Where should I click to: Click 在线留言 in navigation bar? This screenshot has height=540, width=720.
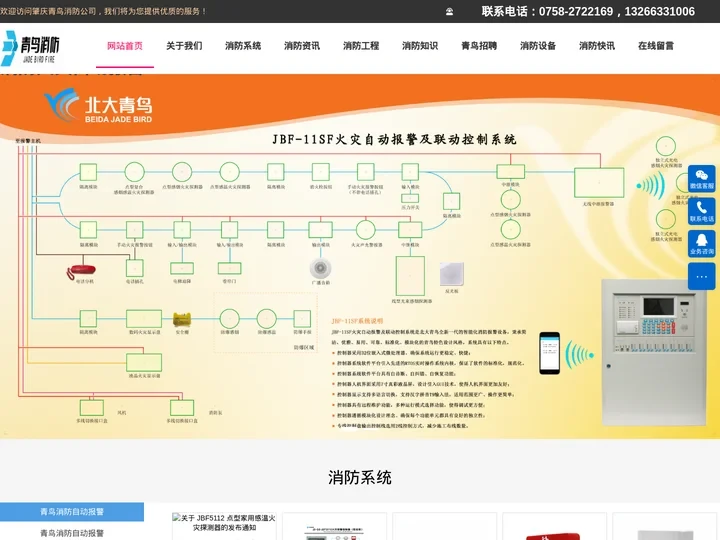[x=656, y=46]
